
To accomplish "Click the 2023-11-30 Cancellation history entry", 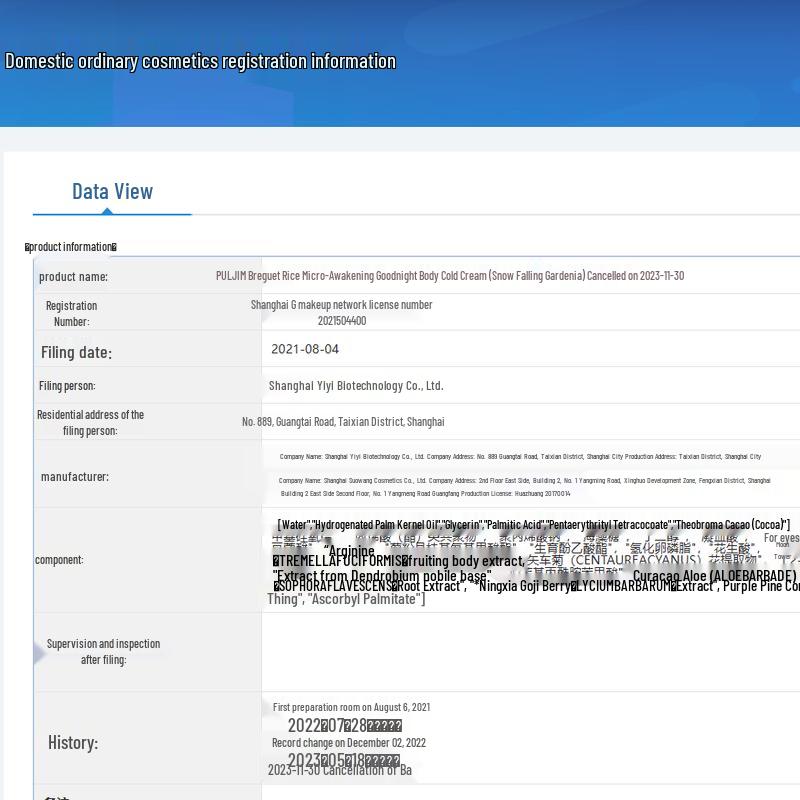I will (340, 770).
